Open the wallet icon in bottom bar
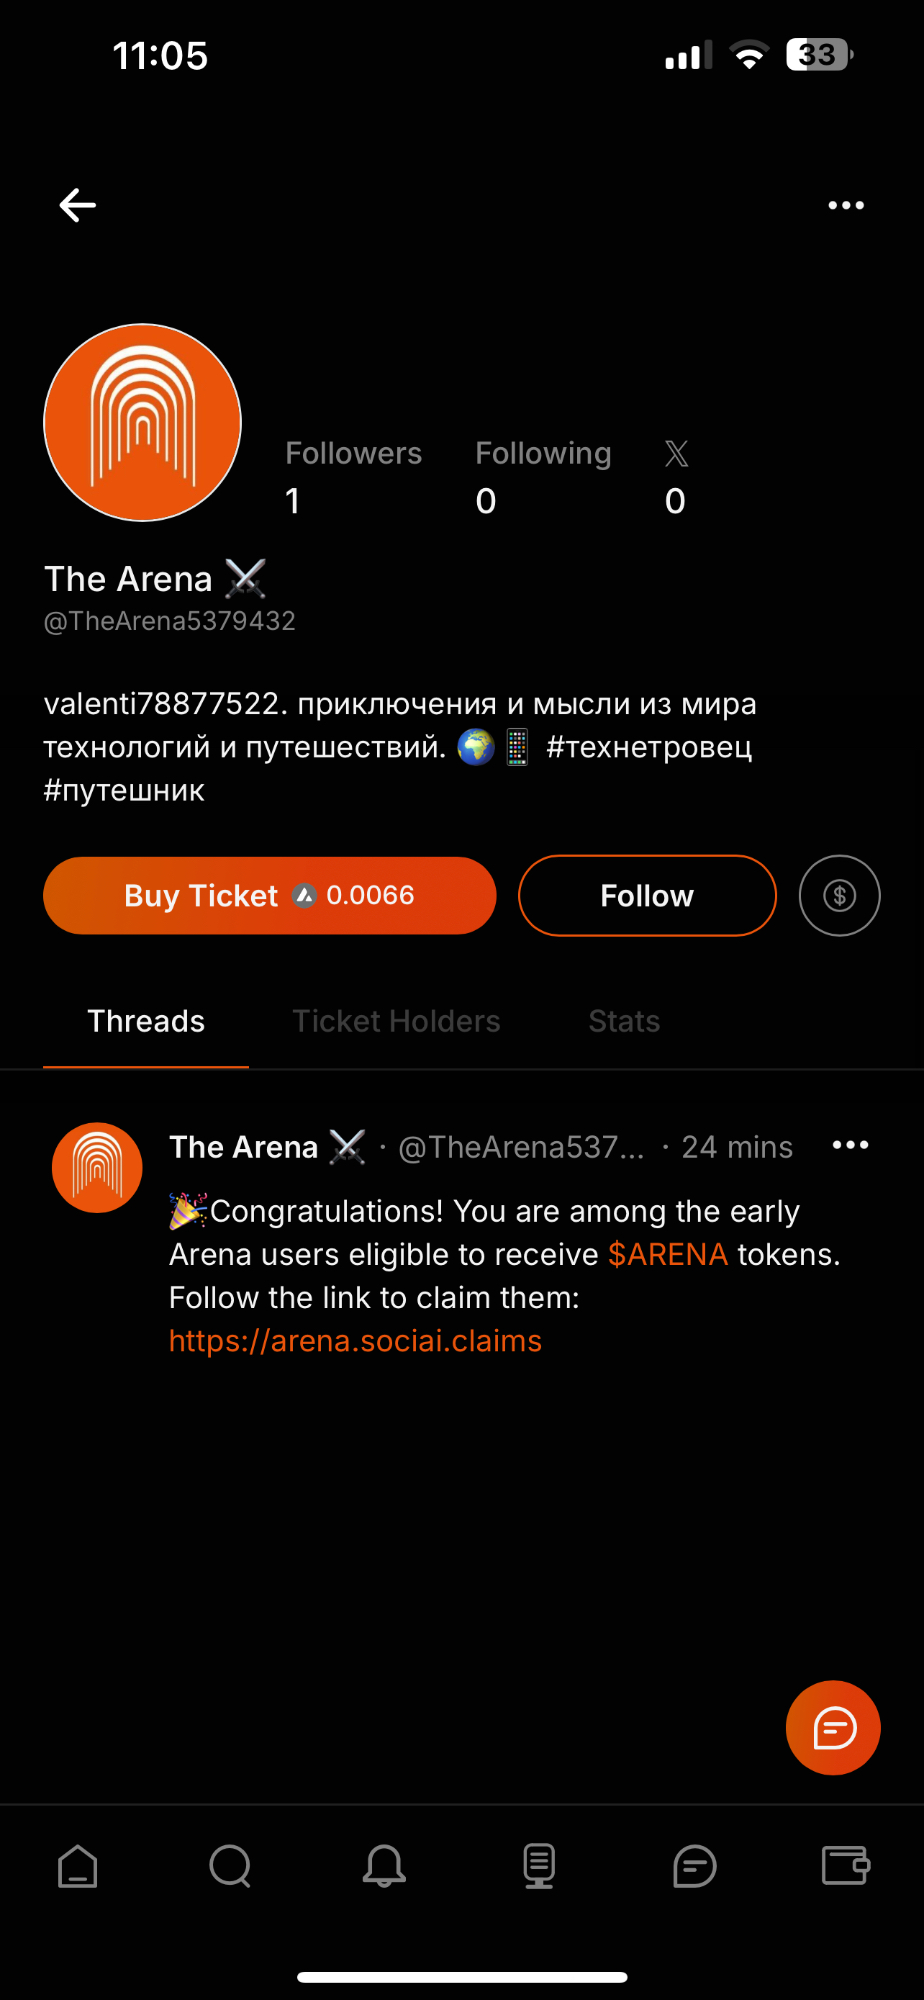The width and height of the screenshot is (924, 2000). pos(845,1866)
